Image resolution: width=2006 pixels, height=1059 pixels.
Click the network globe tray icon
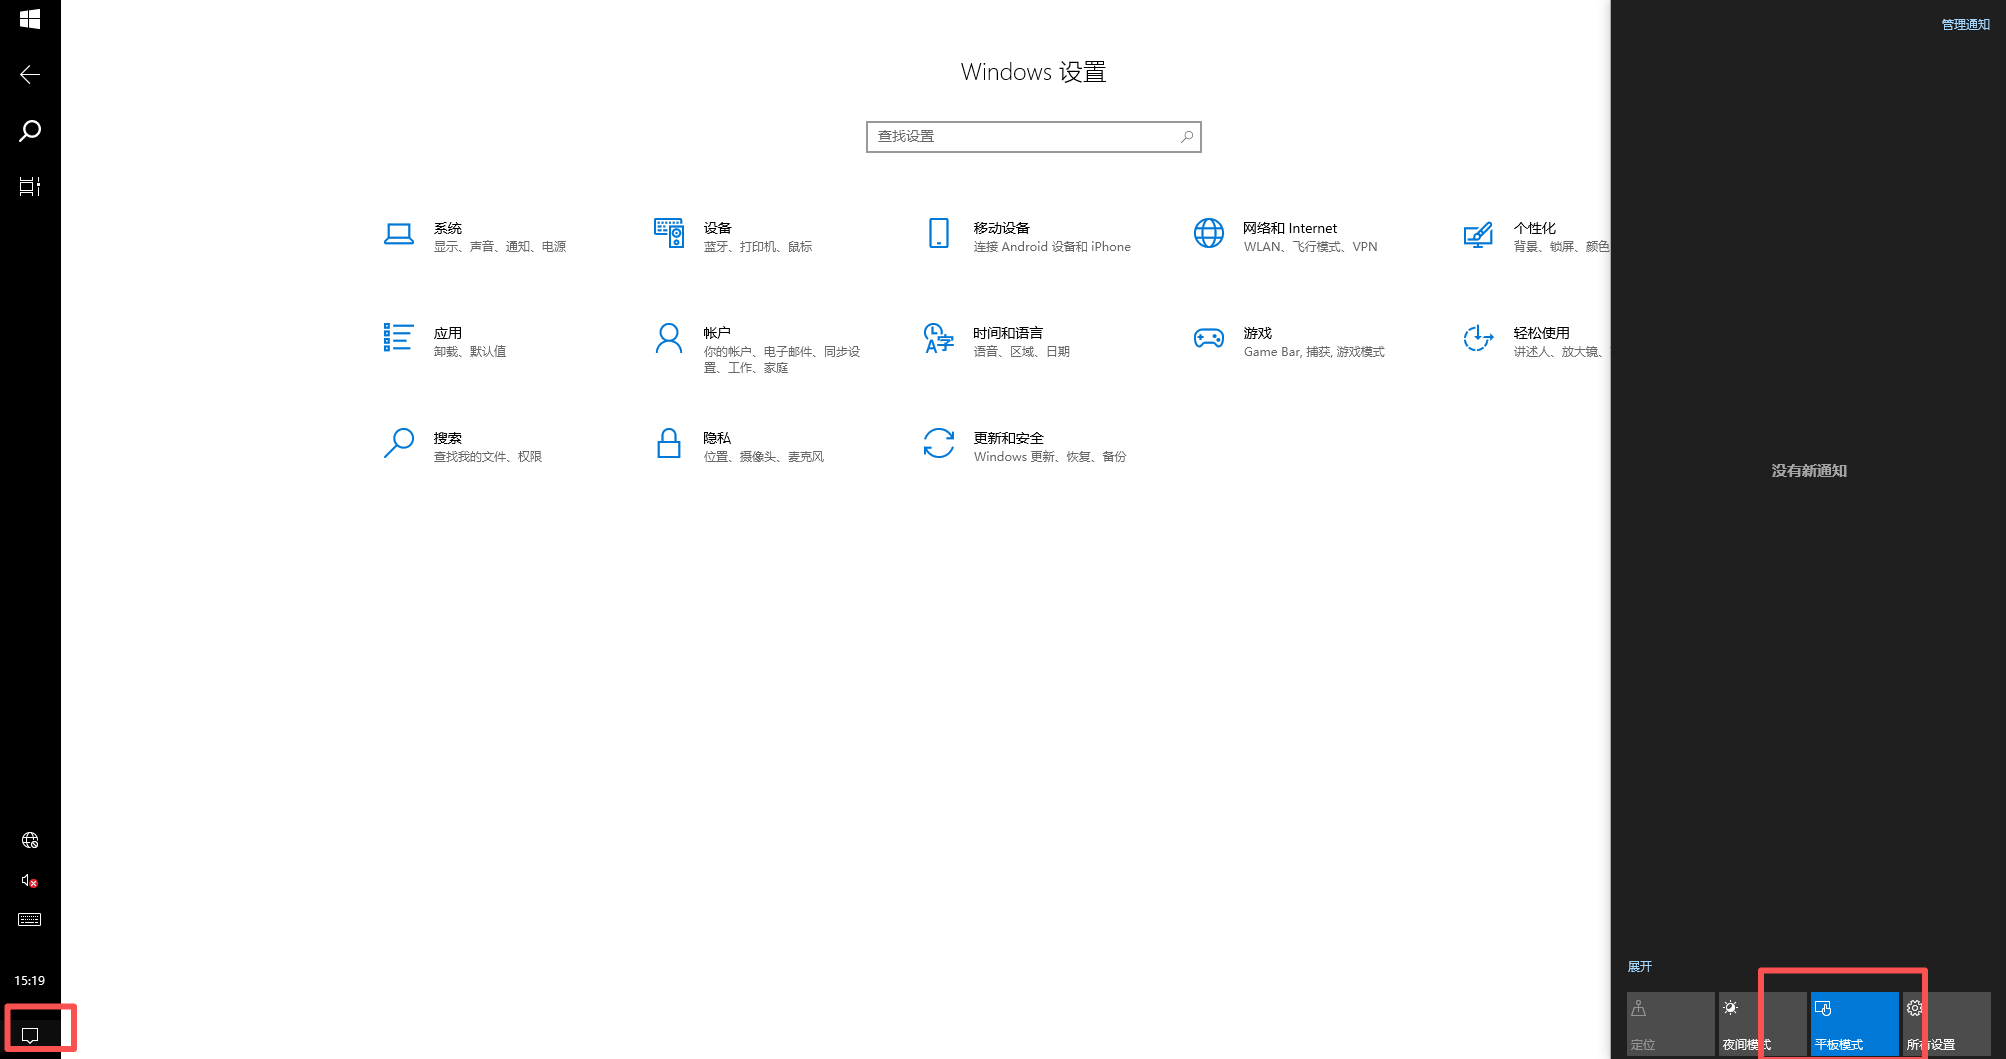(x=30, y=840)
